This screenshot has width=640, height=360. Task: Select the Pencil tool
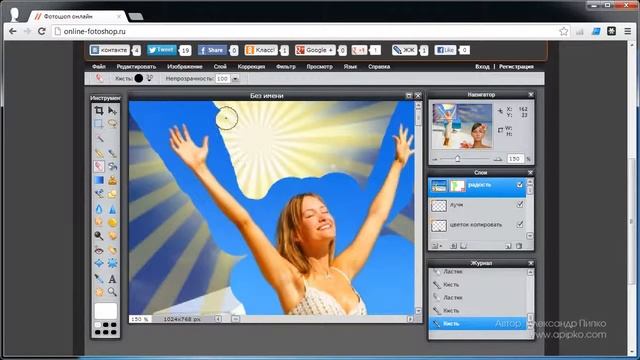[99, 153]
